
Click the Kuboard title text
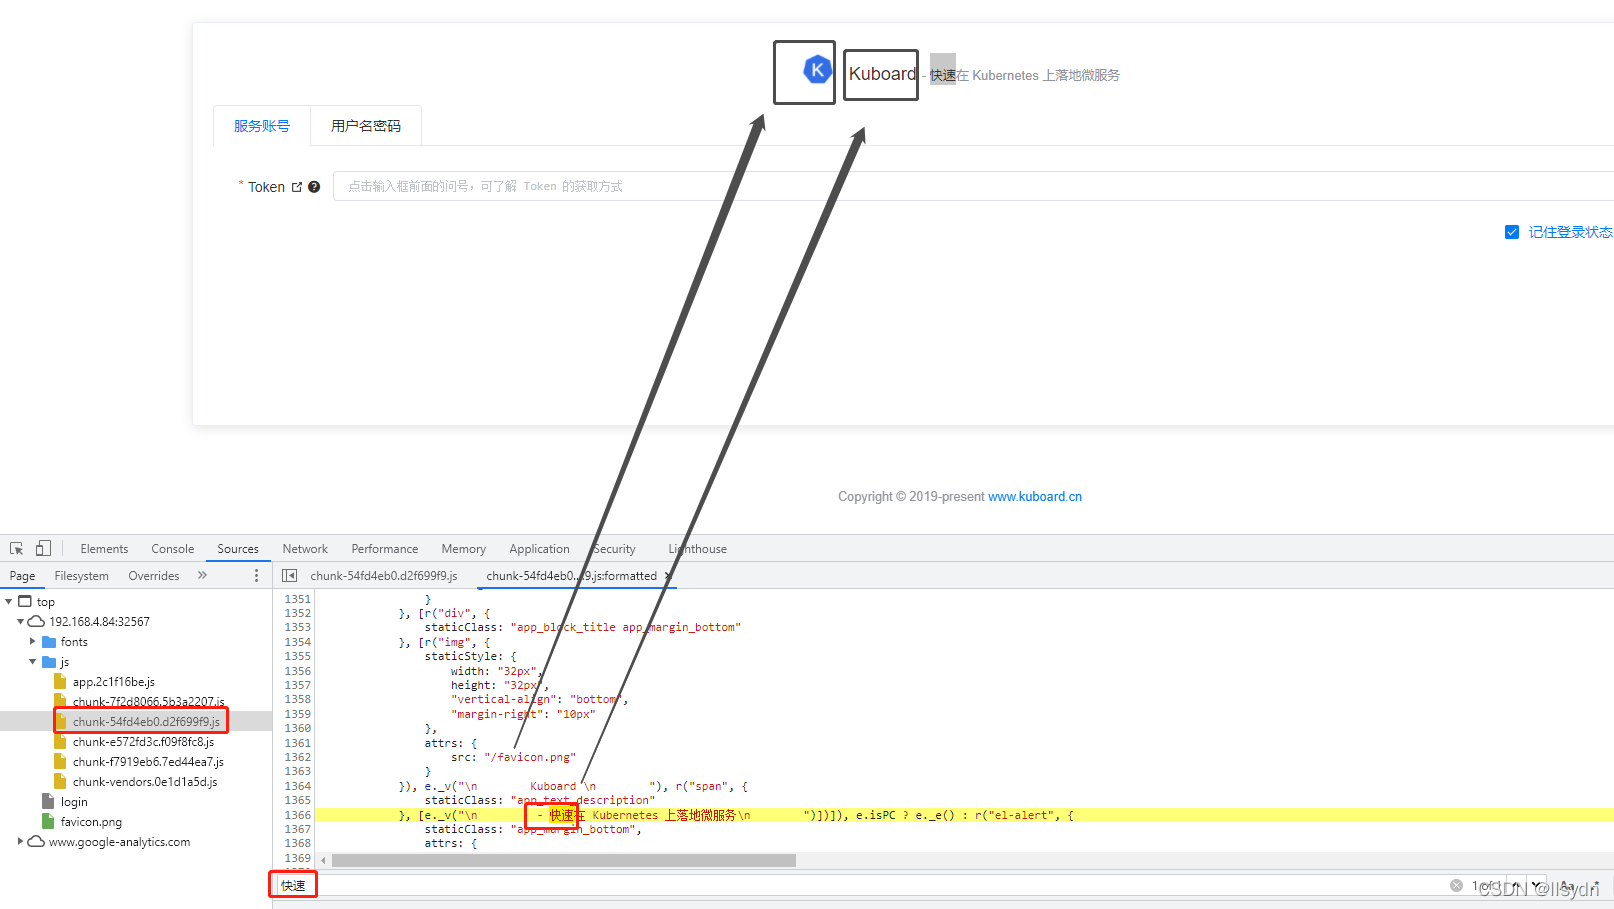(x=883, y=74)
